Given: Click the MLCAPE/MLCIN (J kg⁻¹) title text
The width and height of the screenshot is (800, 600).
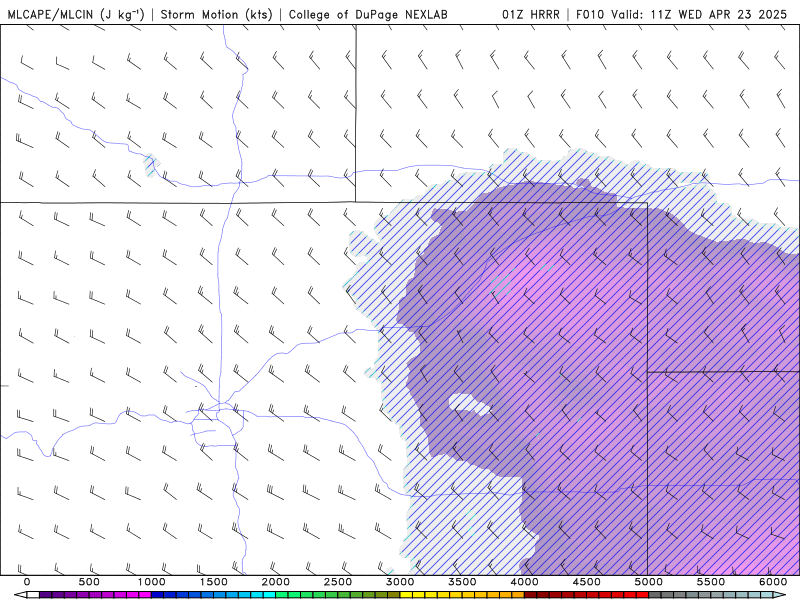Looking at the screenshot, I should (x=76, y=14).
